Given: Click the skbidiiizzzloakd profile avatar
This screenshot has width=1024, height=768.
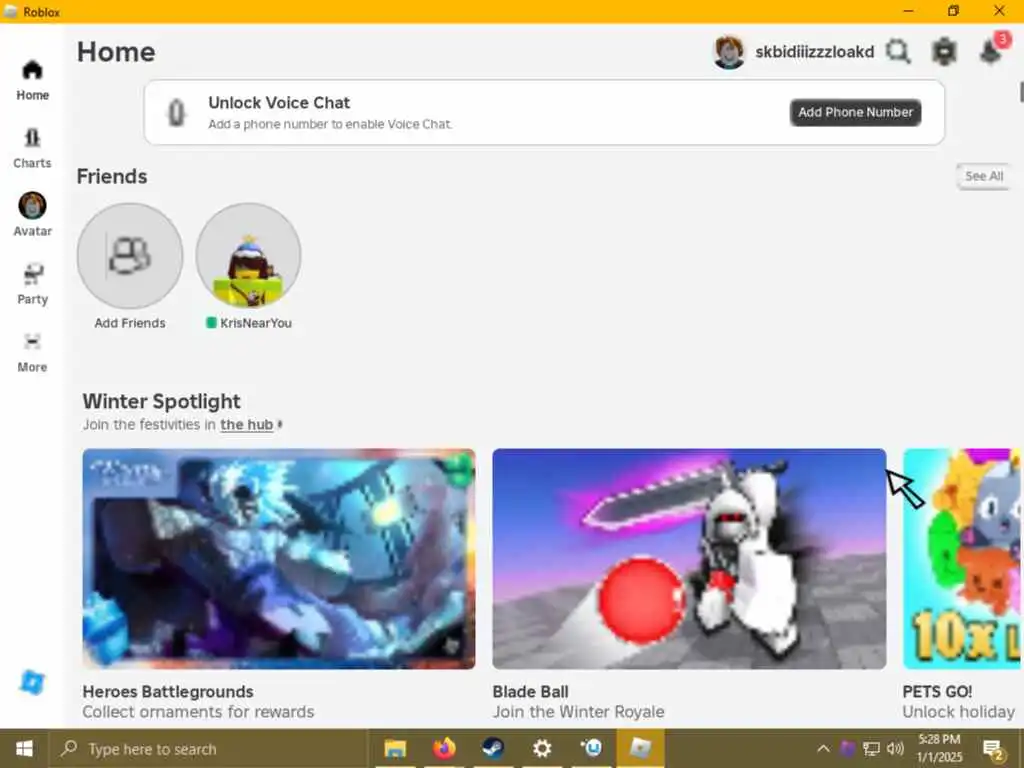Looking at the screenshot, I should pos(729,52).
